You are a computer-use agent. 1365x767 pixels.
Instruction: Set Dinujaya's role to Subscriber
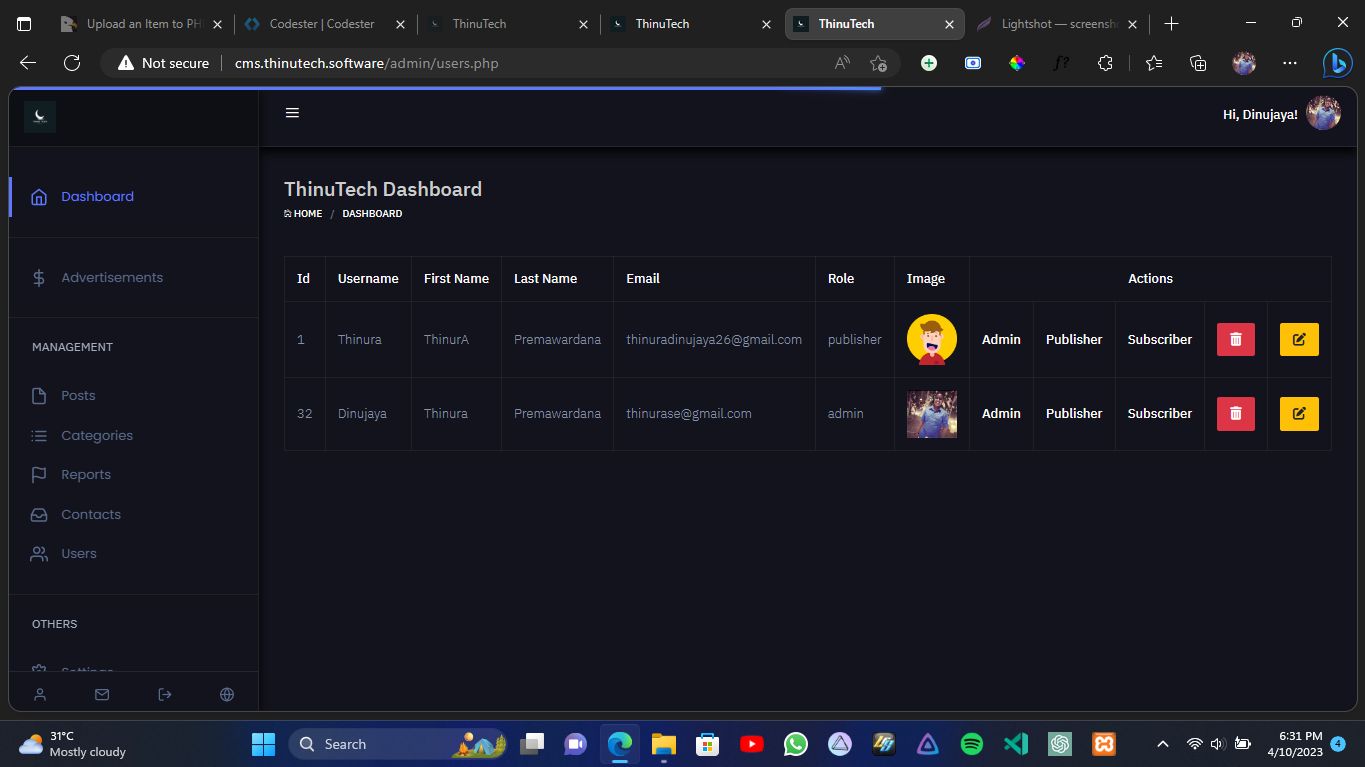pyautogui.click(x=1160, y=414)
